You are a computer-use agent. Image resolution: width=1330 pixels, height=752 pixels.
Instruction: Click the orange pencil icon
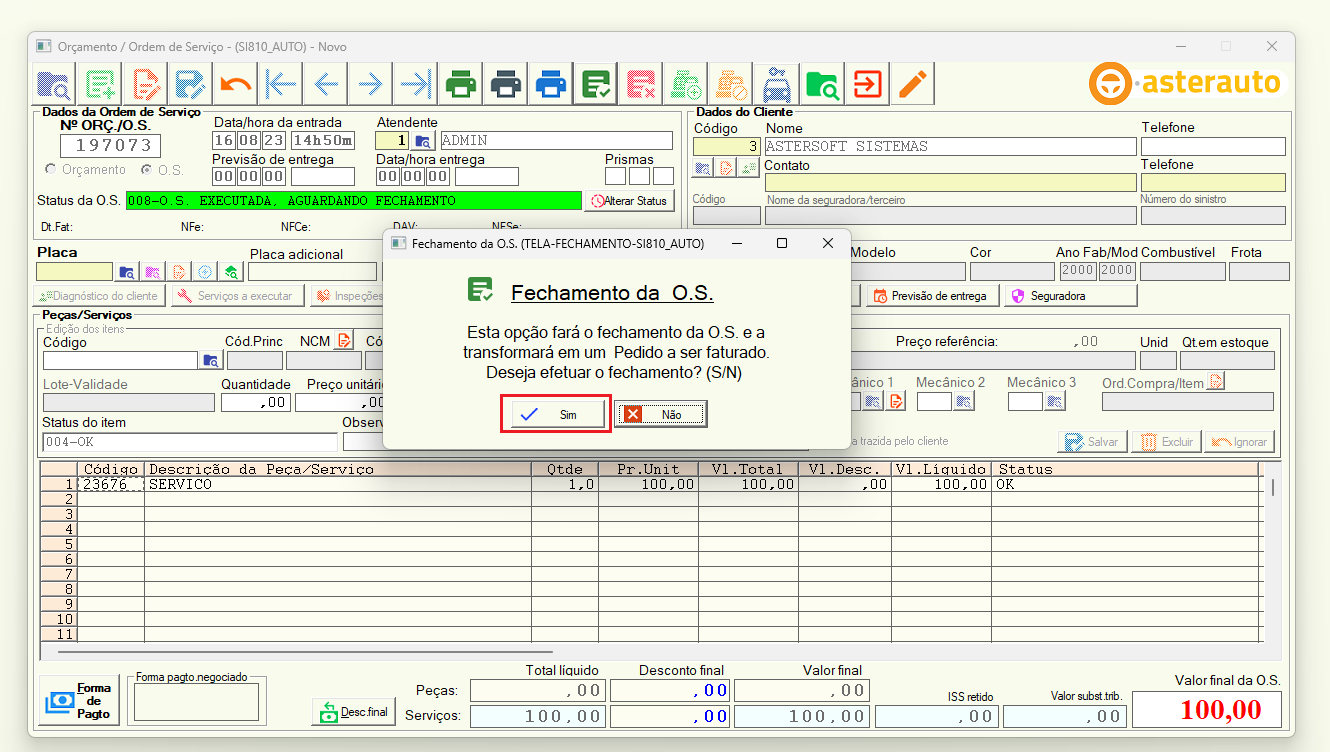[x=913, y=84]
